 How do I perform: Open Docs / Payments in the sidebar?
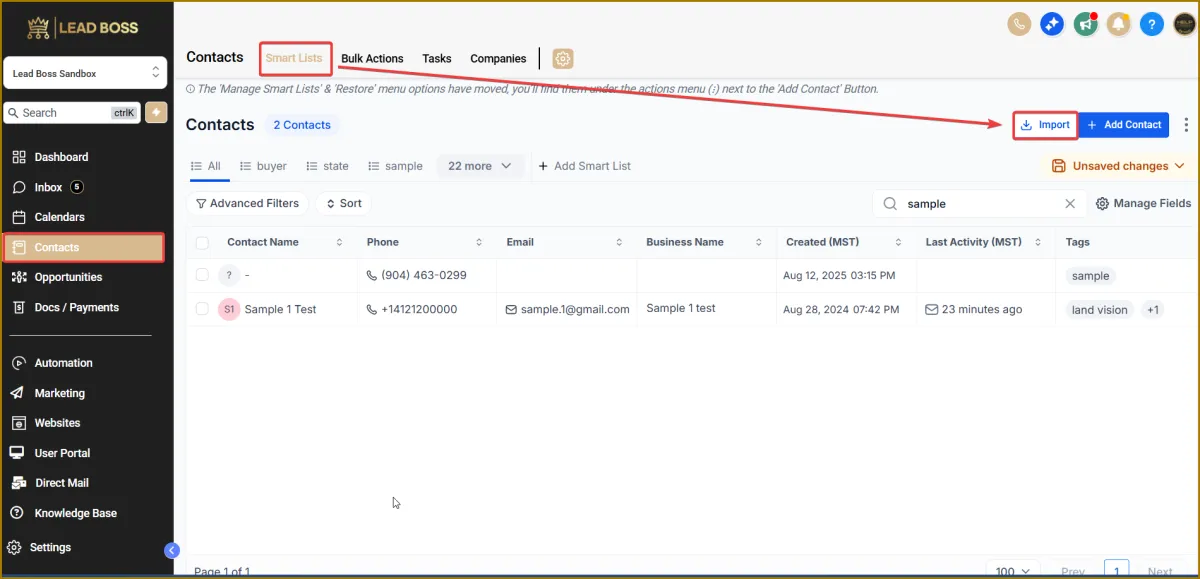84,307
